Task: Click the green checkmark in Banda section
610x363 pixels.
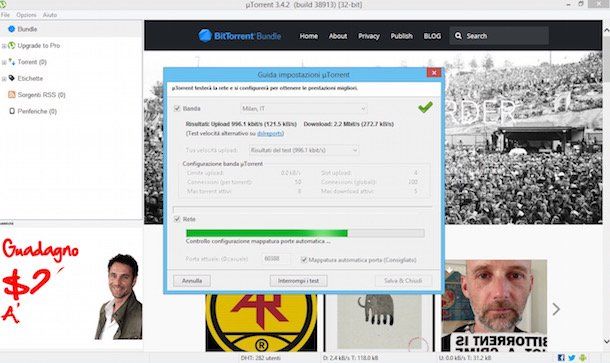Action: [x=425, y=107]
